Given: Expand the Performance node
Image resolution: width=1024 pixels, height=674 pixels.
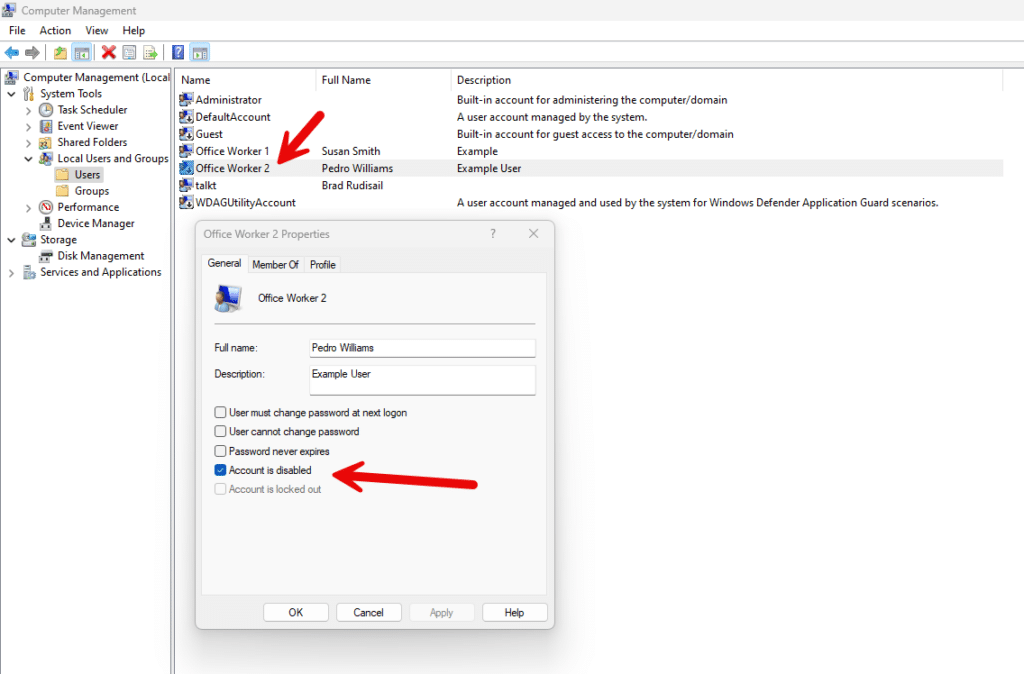Looking at the screenshot, I should click(28, 208).
